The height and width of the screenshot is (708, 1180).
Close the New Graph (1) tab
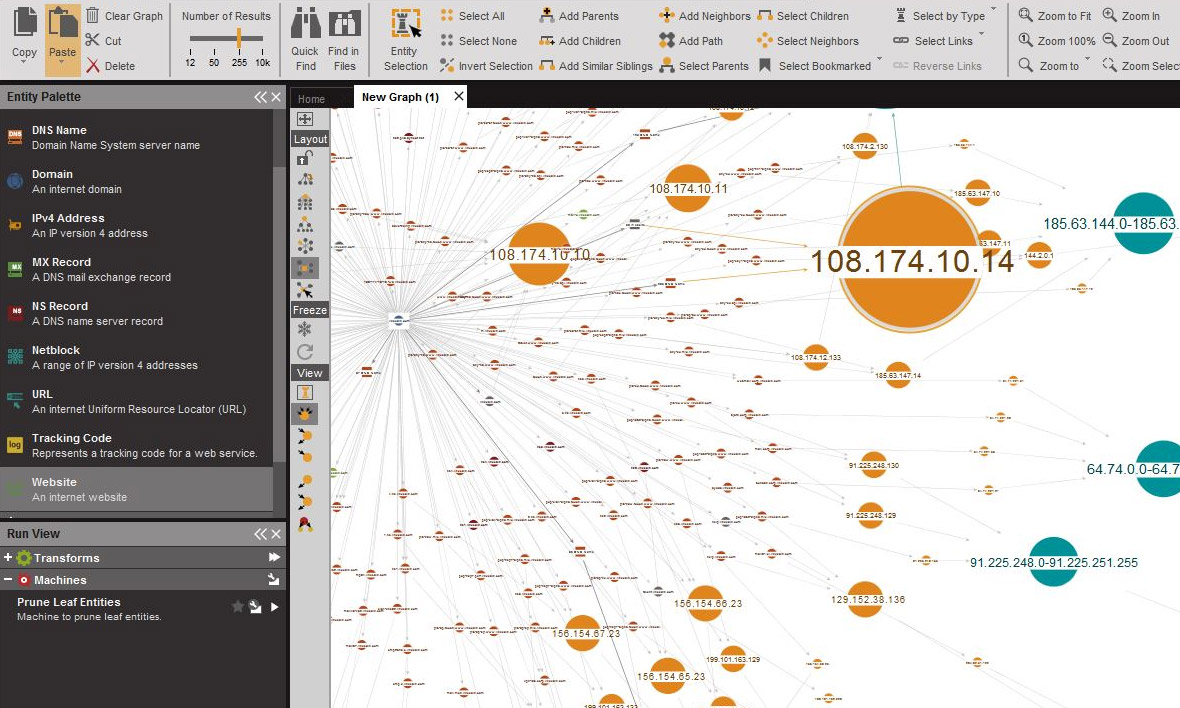(458, 96)
